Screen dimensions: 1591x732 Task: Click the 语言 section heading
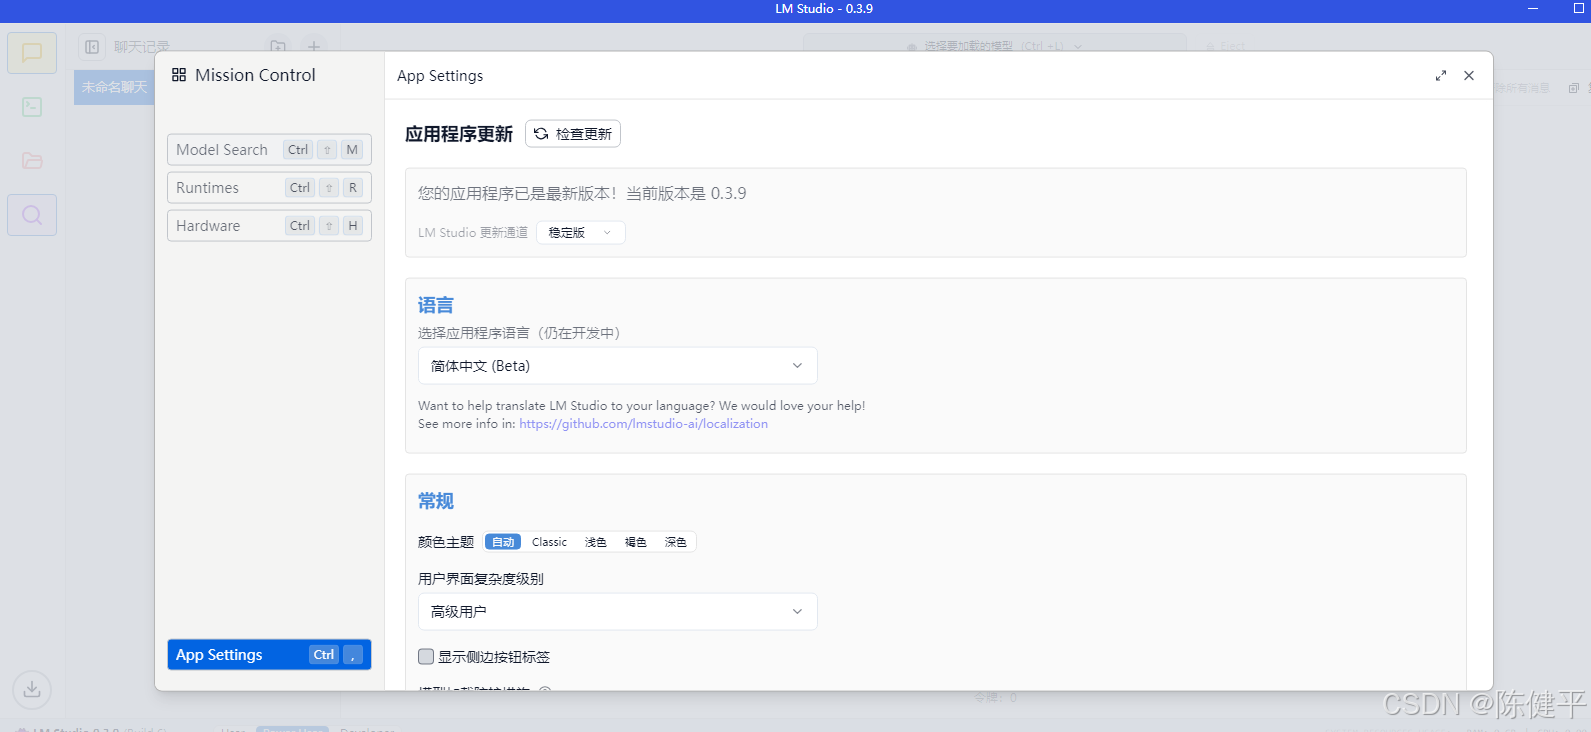(x=436, y=305)
